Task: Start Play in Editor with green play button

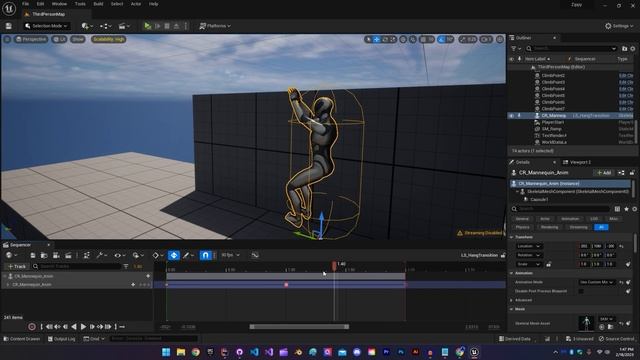Action: (x=147, y=26)
